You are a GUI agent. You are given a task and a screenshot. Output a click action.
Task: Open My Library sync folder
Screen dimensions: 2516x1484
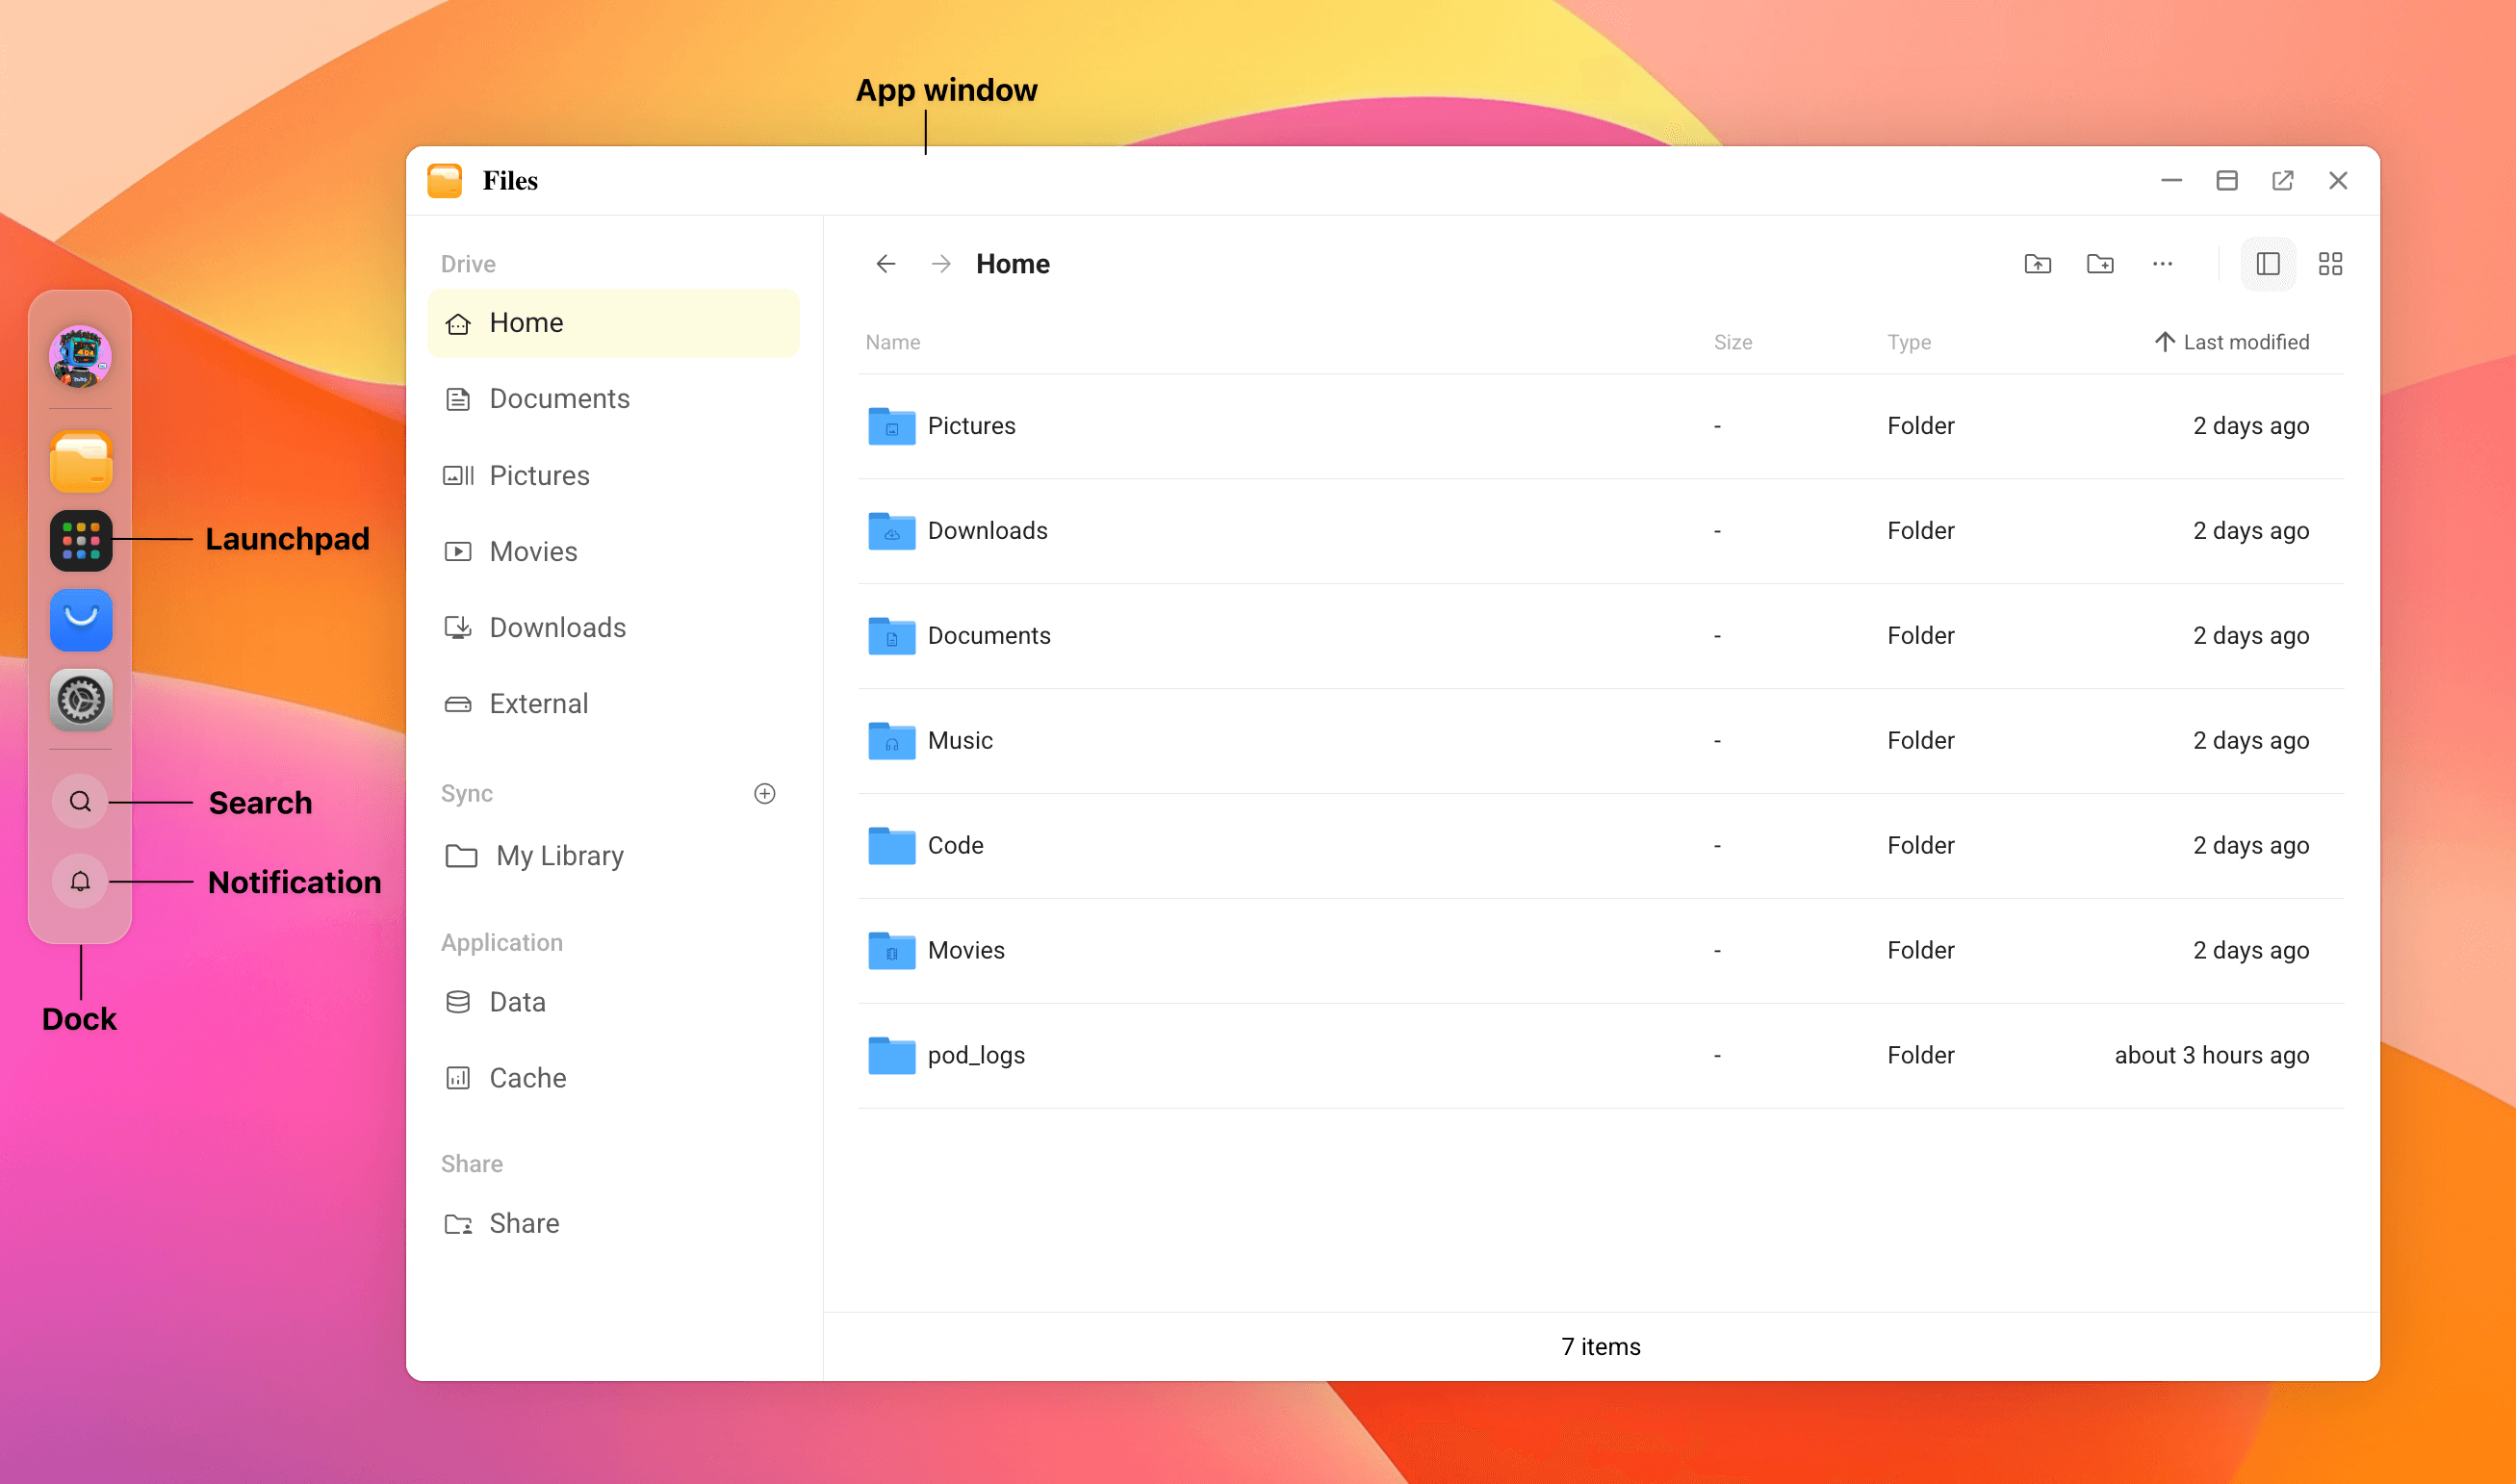559,856
